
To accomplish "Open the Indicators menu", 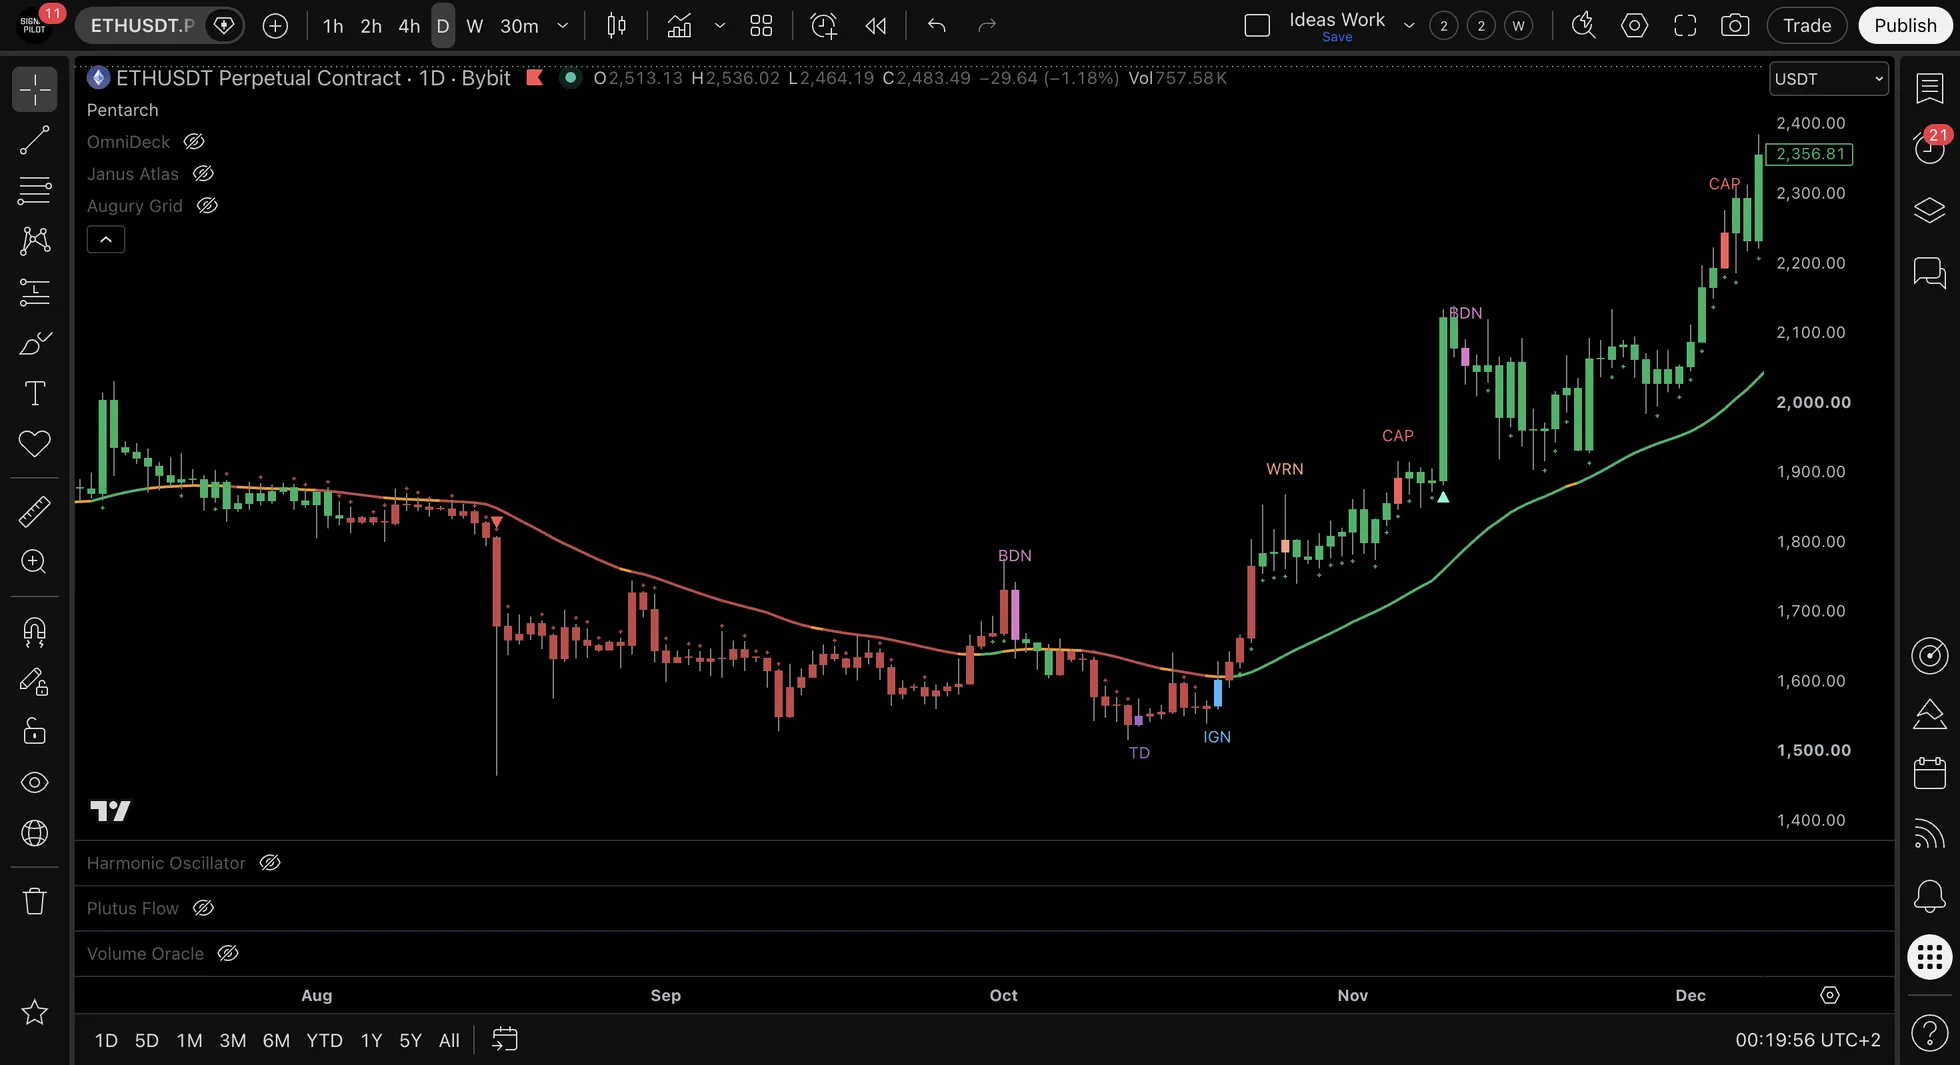I will (679, 26).
